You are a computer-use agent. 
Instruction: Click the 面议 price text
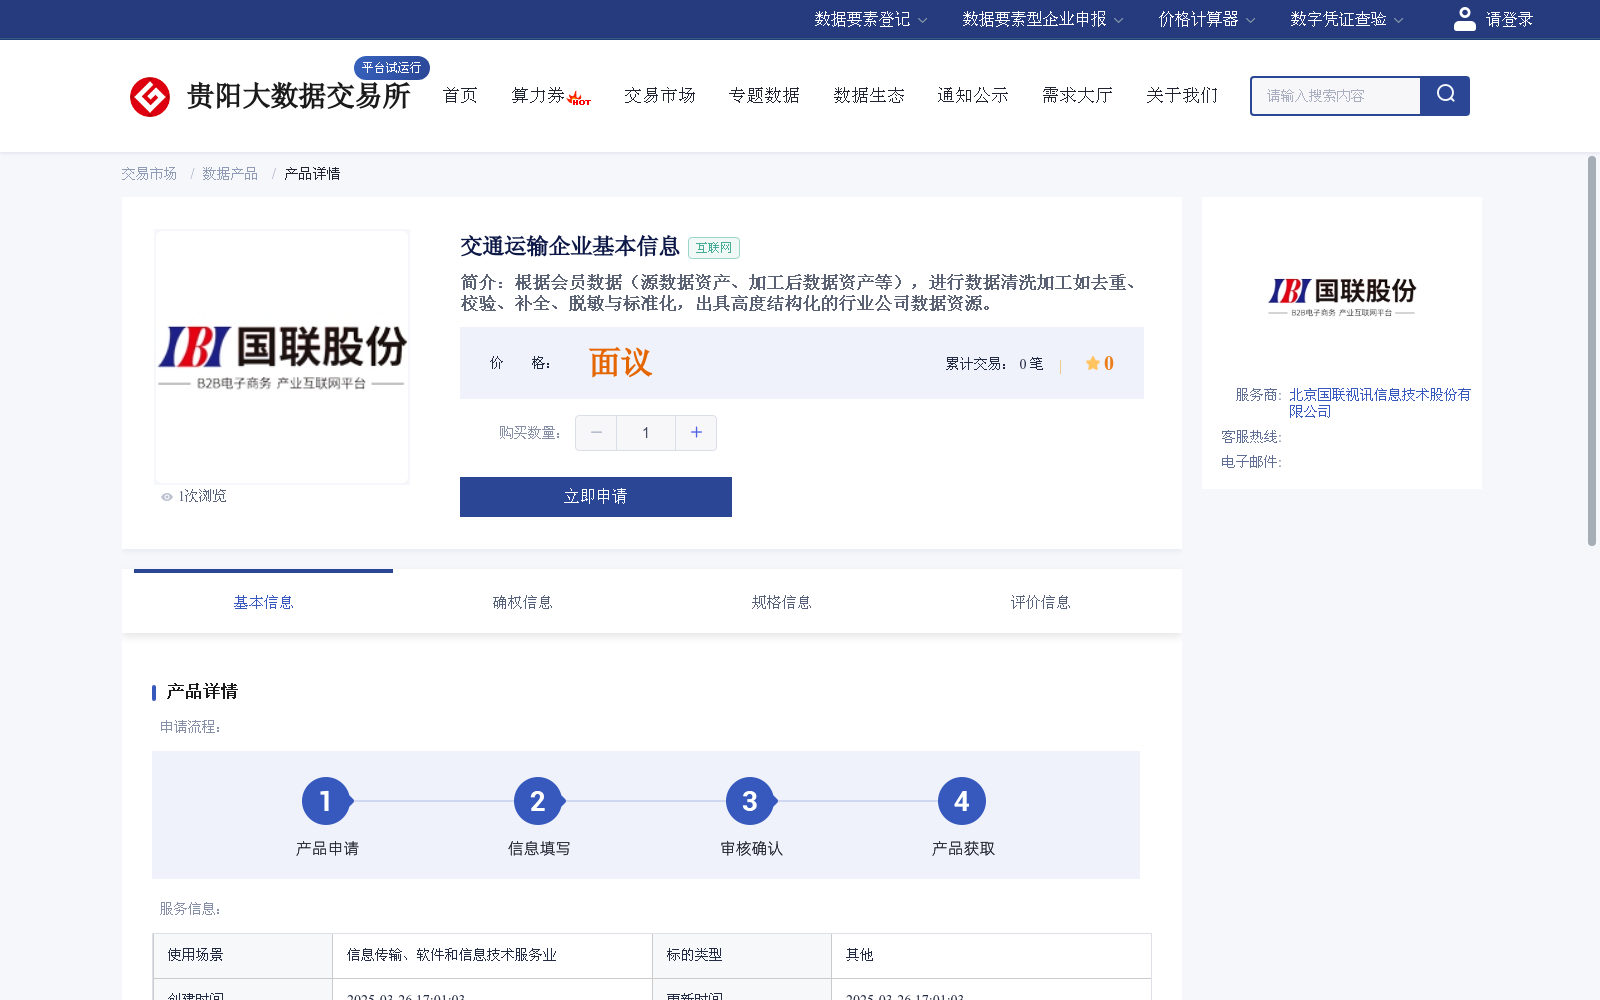pyautogui.click(x=620, y=363)
